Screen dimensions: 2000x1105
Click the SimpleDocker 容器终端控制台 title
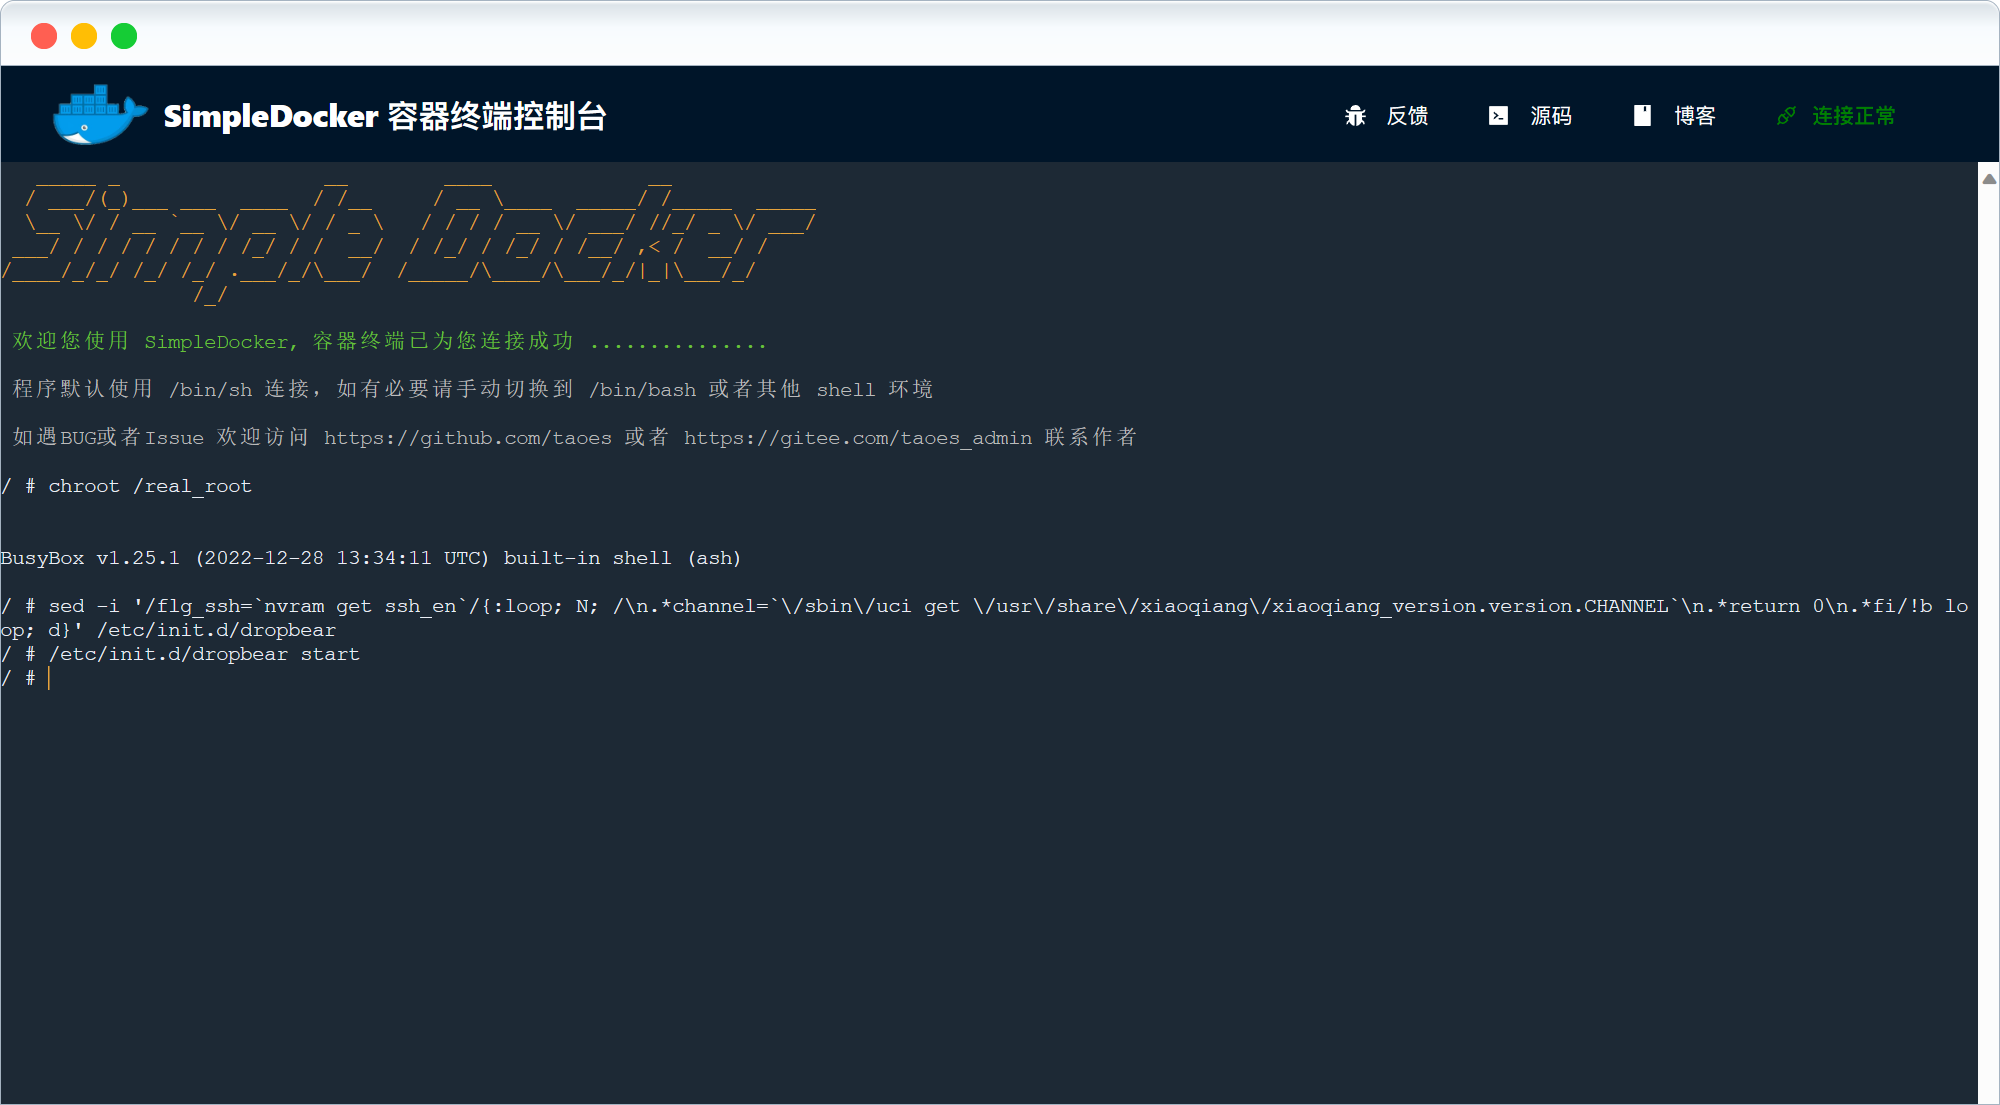tap(385, 116)
